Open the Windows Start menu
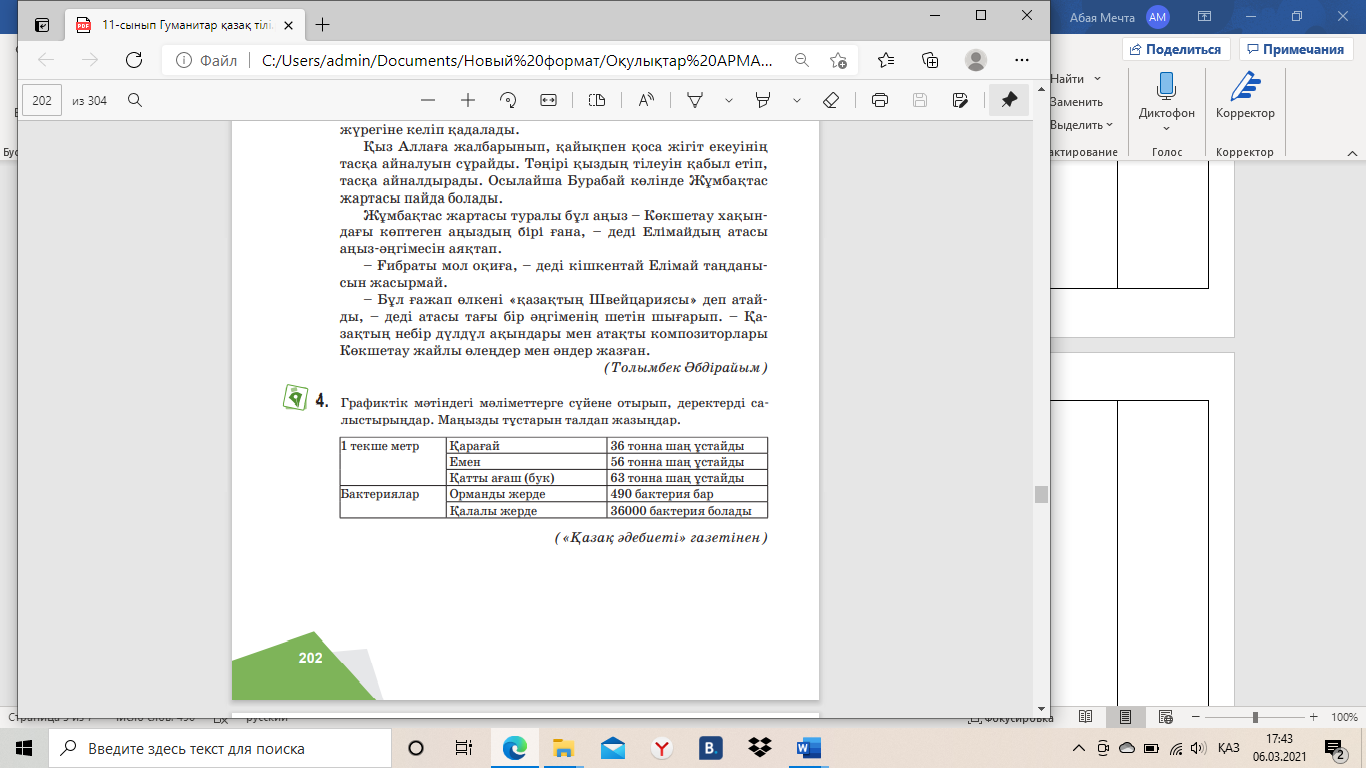 click(x=24, y=748)
